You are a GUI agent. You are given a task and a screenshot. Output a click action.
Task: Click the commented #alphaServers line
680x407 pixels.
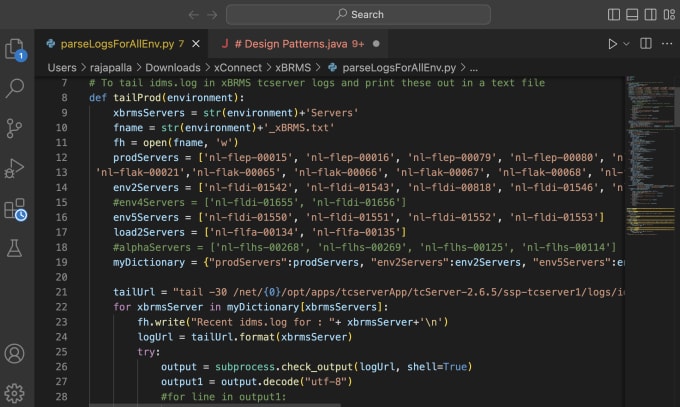pos(364,247)
